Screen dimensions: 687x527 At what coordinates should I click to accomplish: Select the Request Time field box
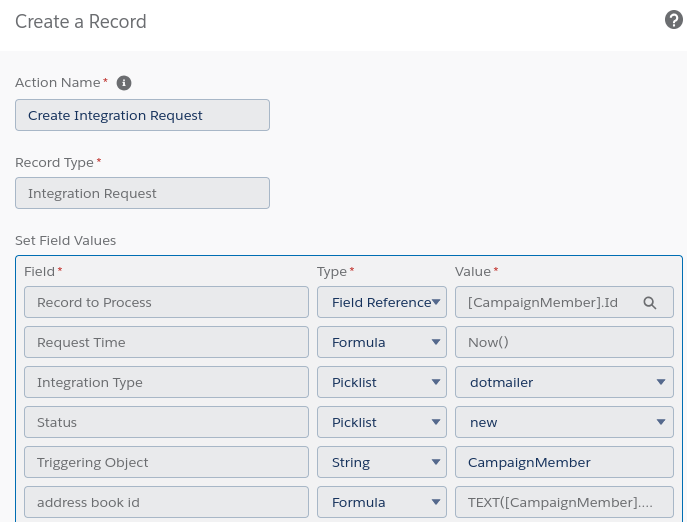166,343
